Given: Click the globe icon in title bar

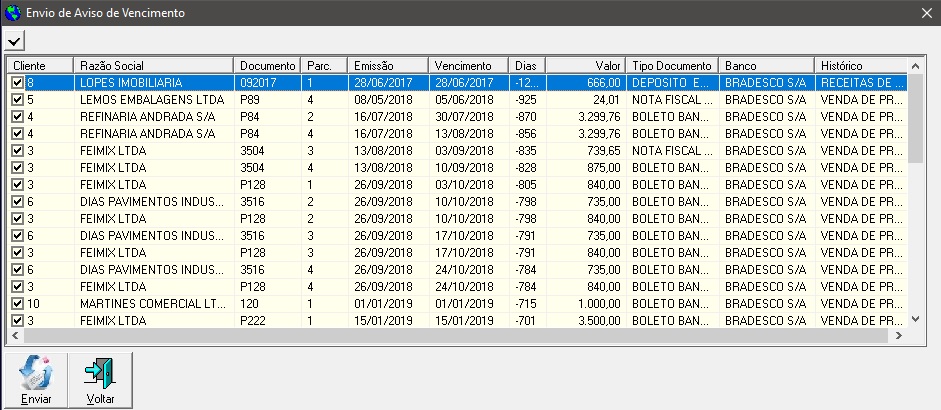Looking at the screenshot, I should pyautogui.click(x=11, y=12).
